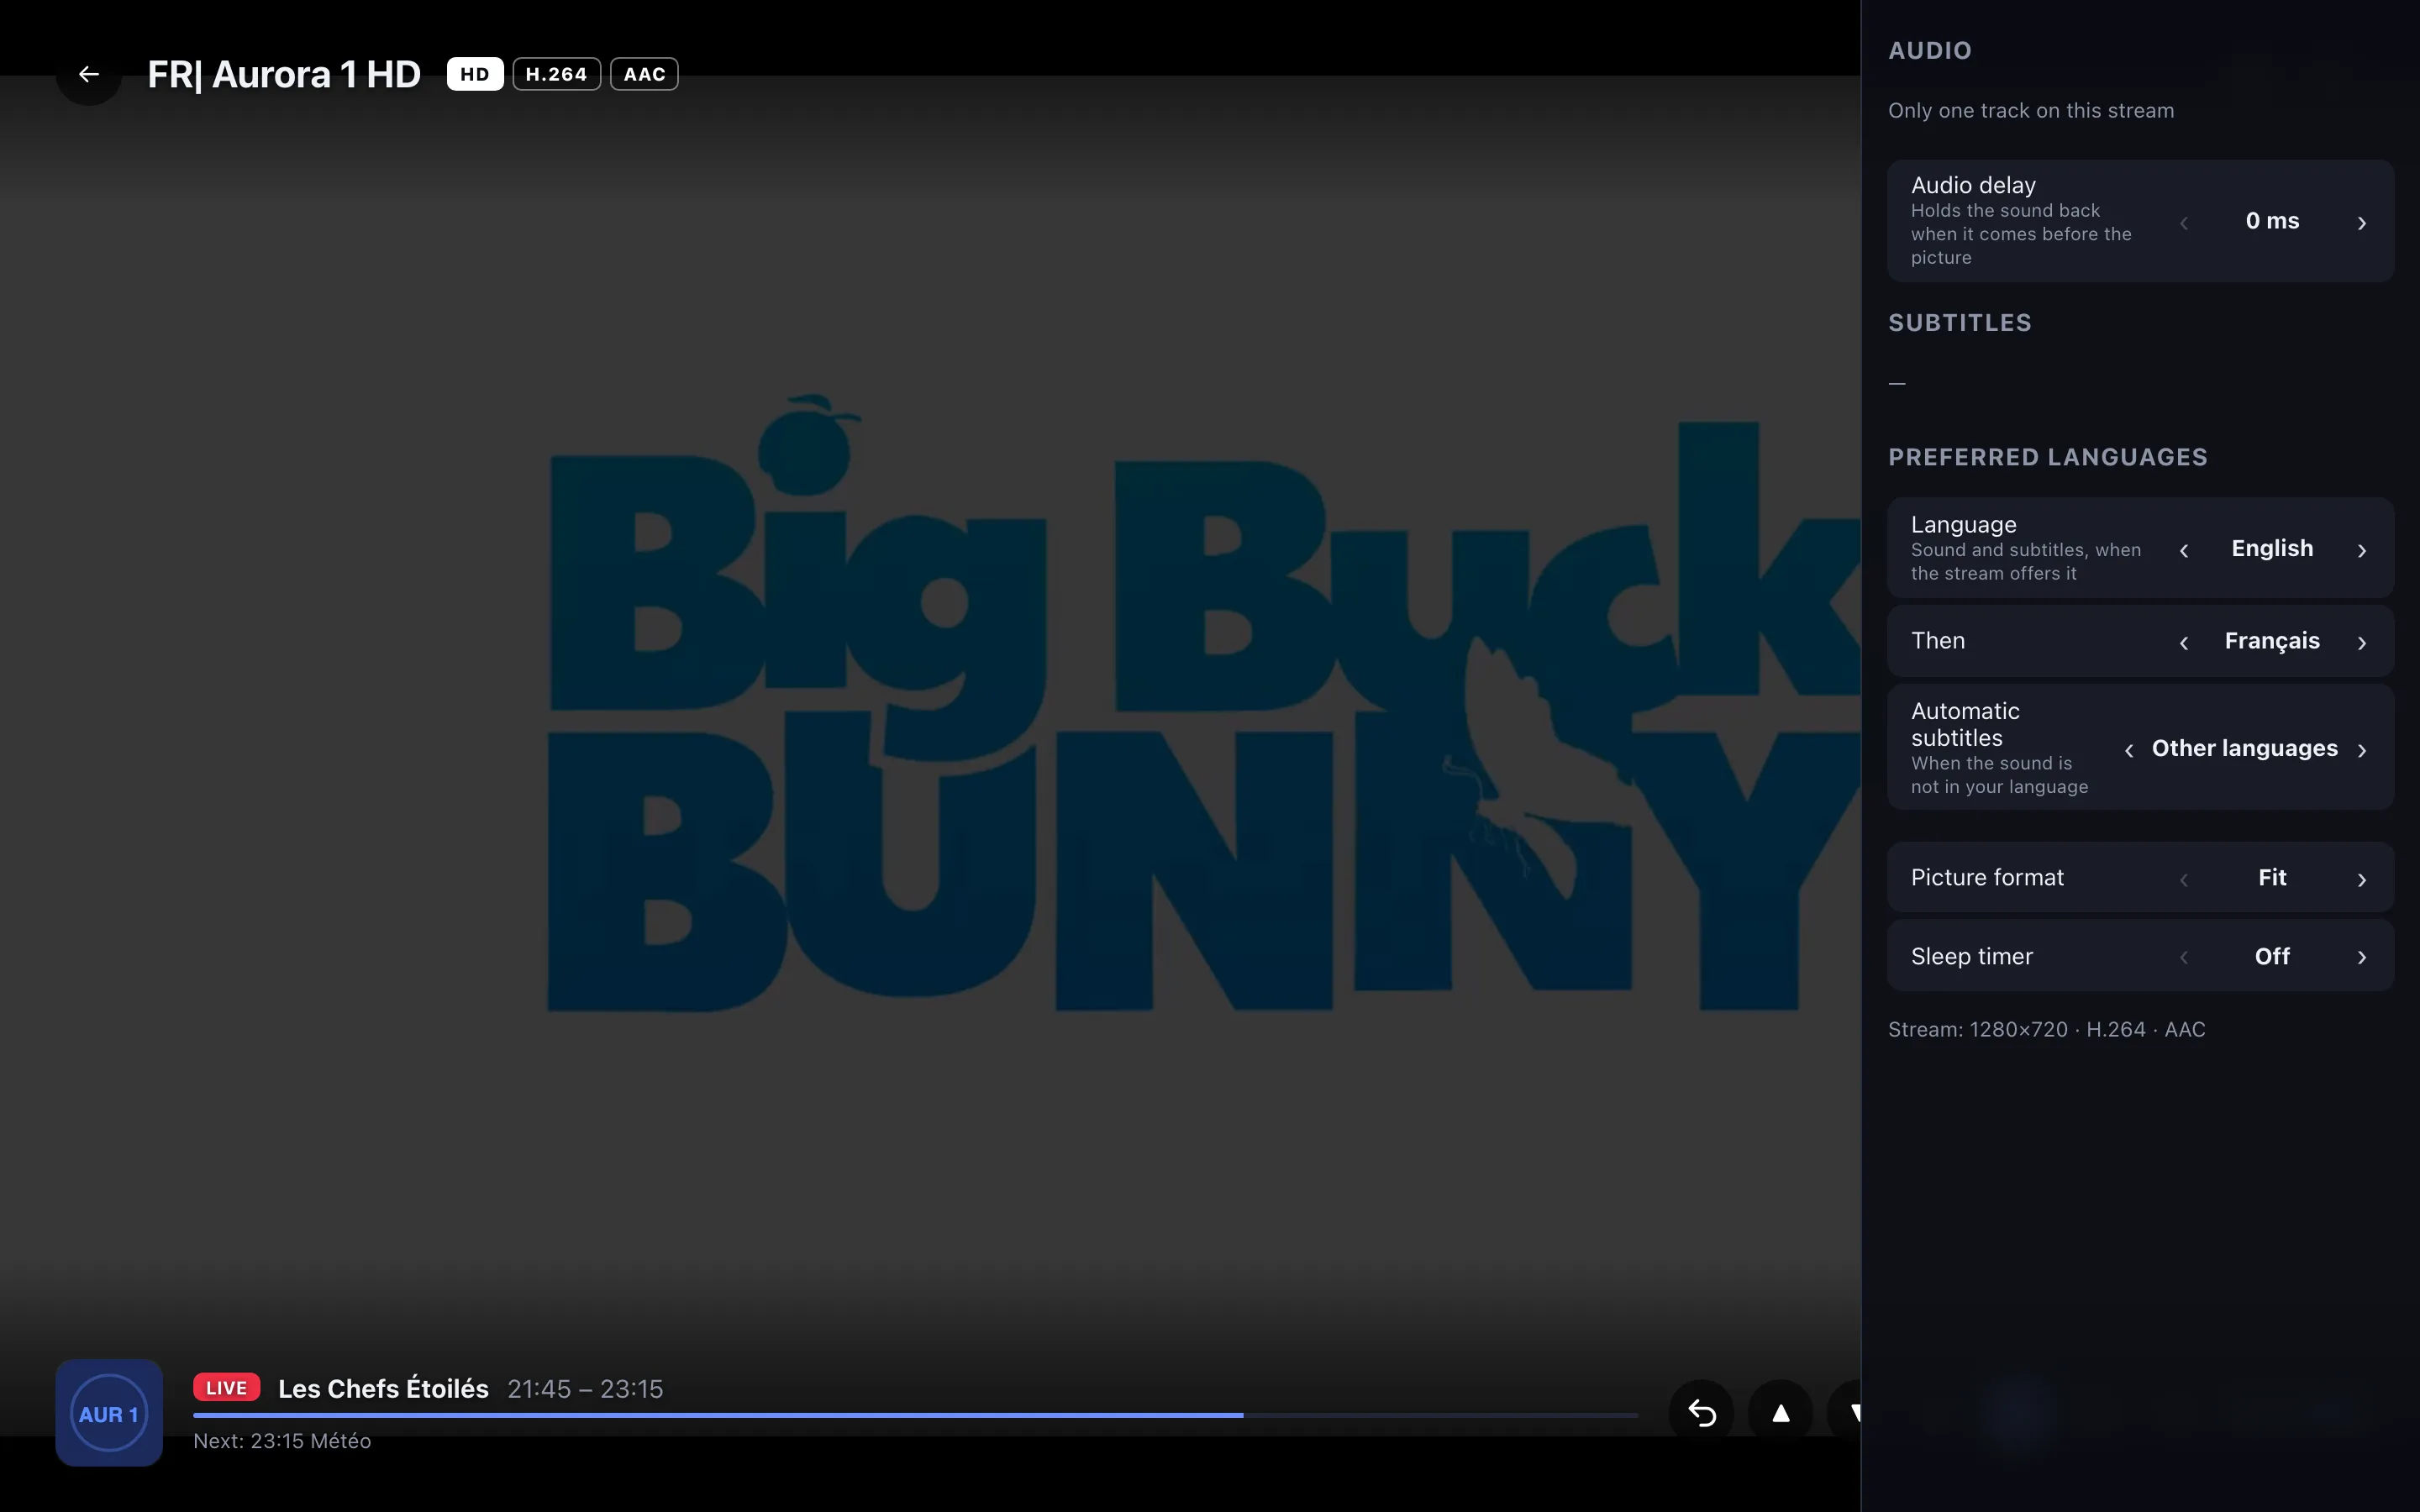Click the Off sleep timer value
The height and width of the screenshot is (1512, 2420).
pyautogui.click(x=2272, y=956)
